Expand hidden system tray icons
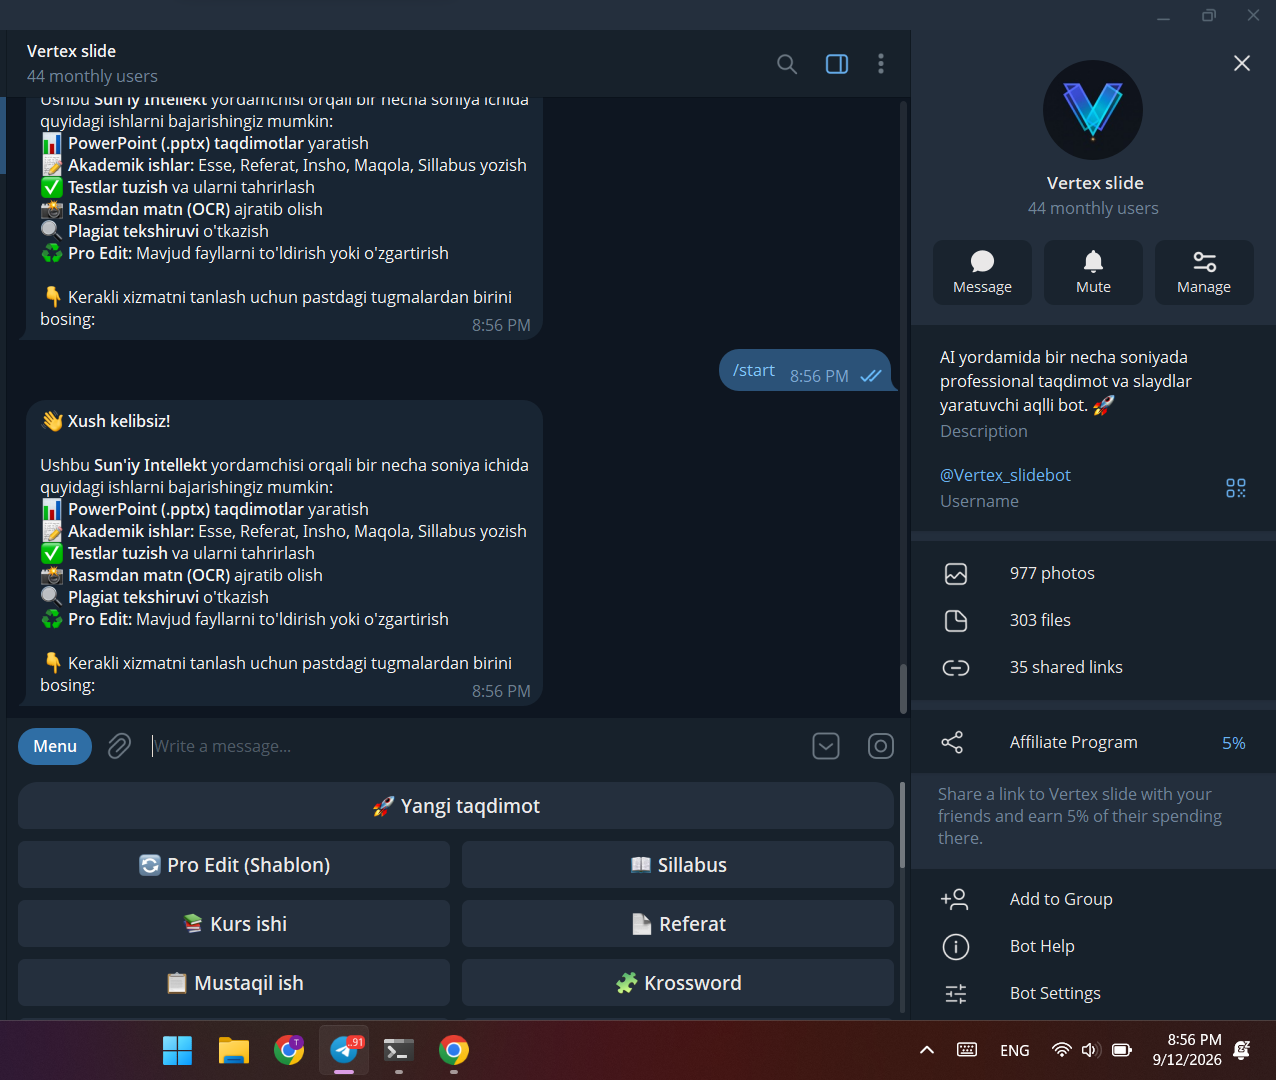The height and width of the screenshot is (1080, 1276). click(927, 1050)
